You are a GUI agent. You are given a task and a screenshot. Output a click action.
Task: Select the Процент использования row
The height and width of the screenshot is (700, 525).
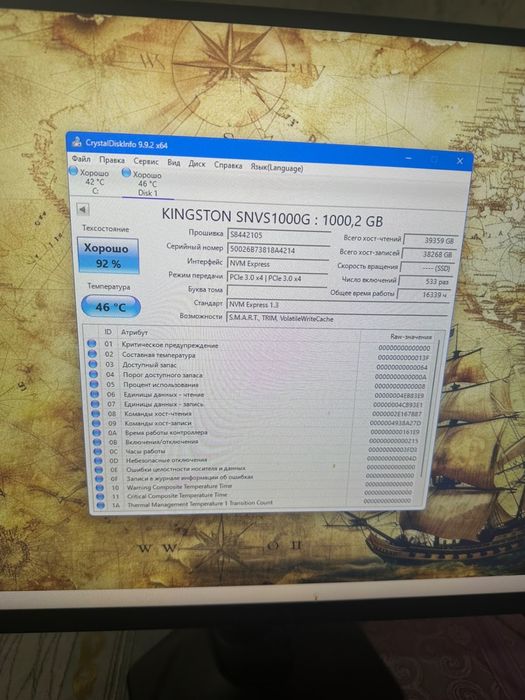pyautogui.click(x=259, y=386)
